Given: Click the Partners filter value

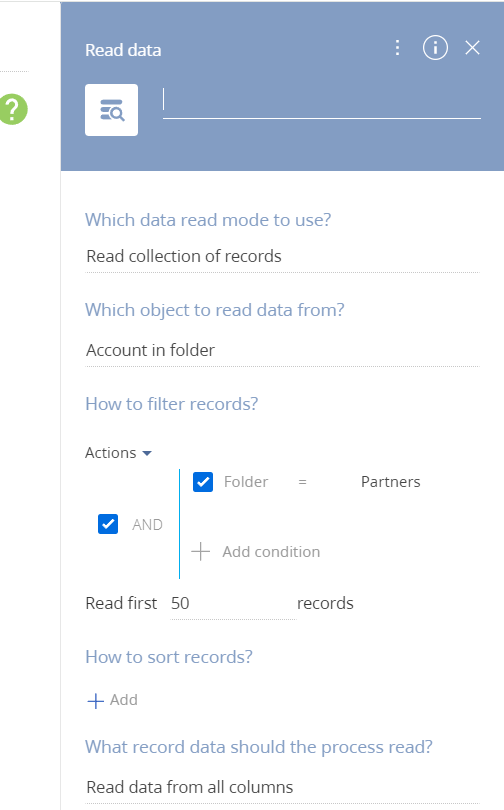Looking at the screenshot, I should [390, 482].
